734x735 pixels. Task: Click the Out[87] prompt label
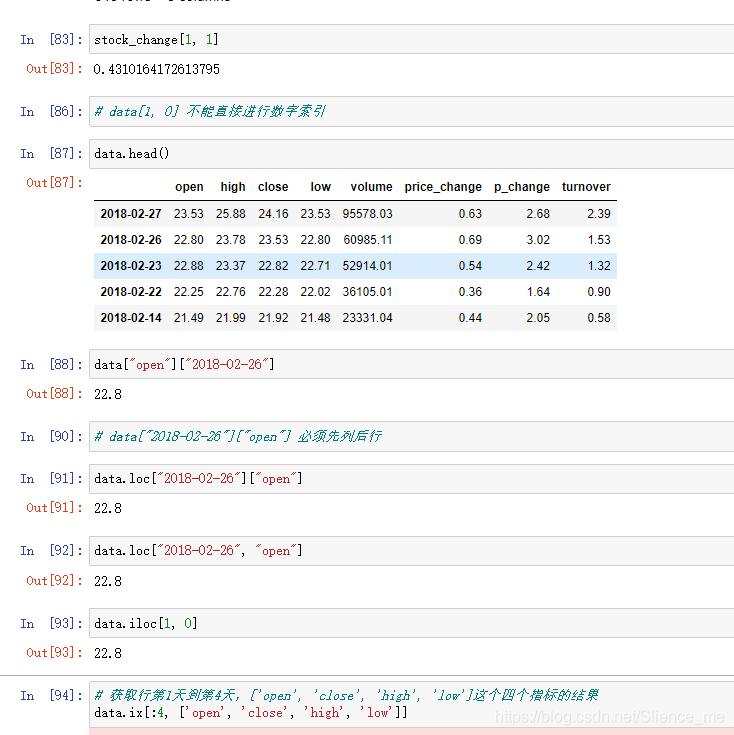pos(54,182)
